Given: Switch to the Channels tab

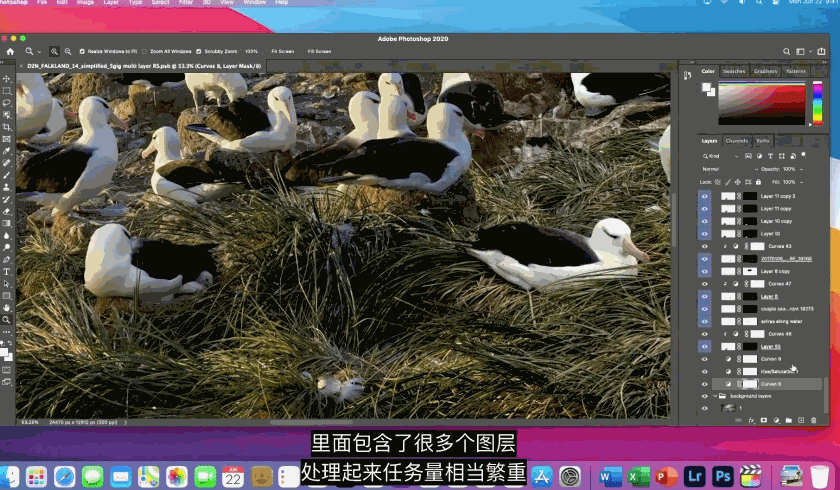Looking at the screenshot, I should (737, 141).
